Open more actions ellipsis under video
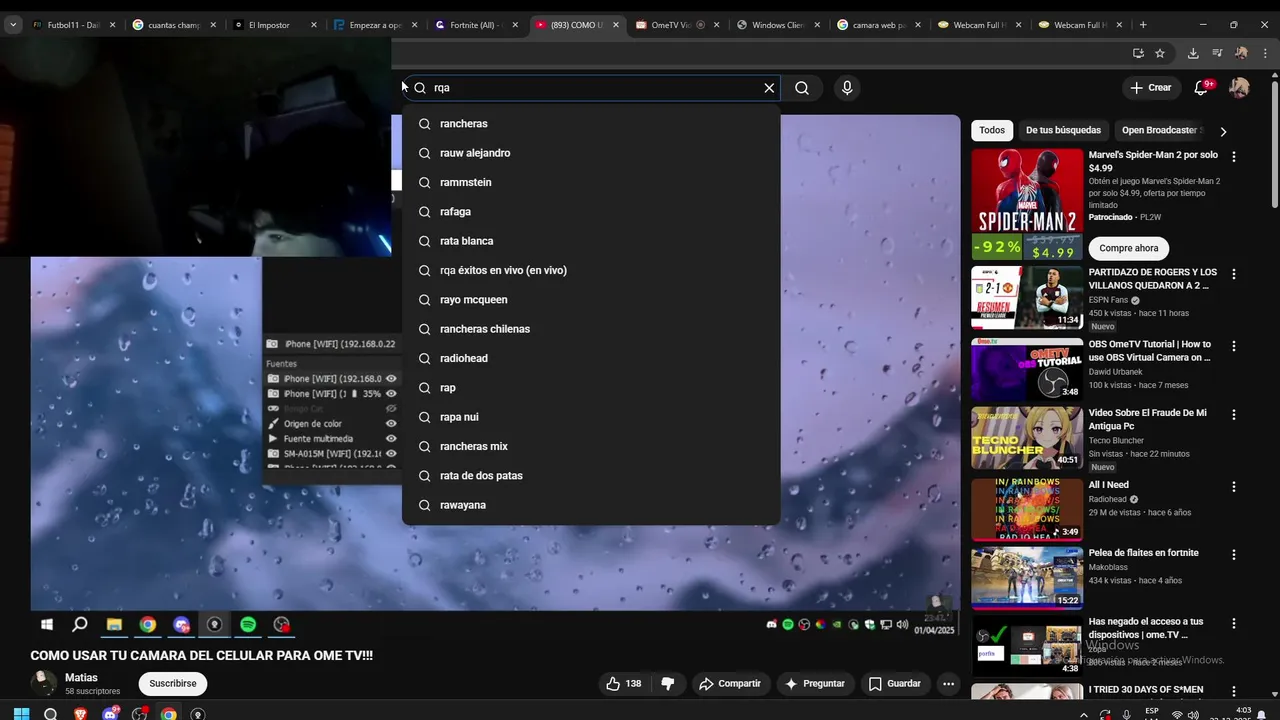This screenshot has width=1280, height=720. click(x=948, y=684)
